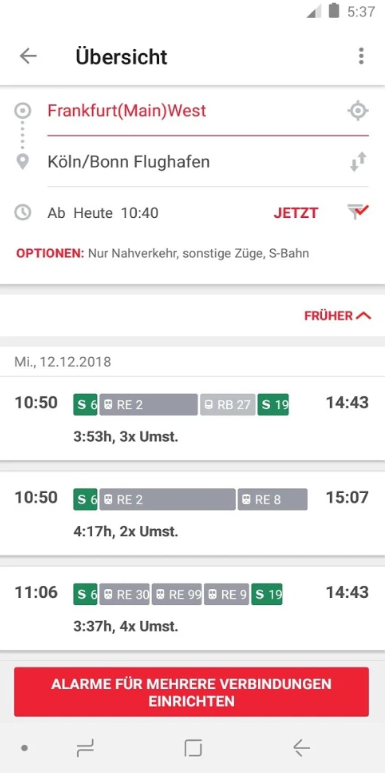
Task: Select the RB 27 train segment
Action: click(228, 405)
